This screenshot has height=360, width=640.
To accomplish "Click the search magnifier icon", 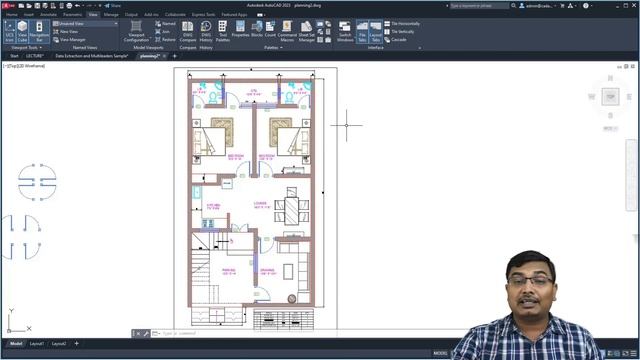I will [513, 6].
